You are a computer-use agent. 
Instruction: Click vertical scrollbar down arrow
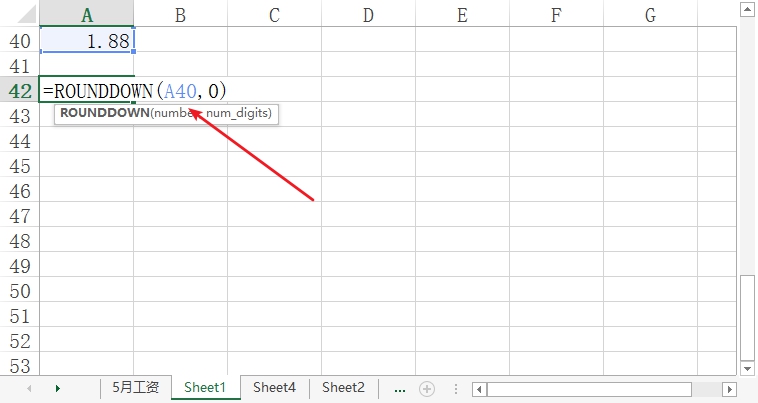click(747, 369)
